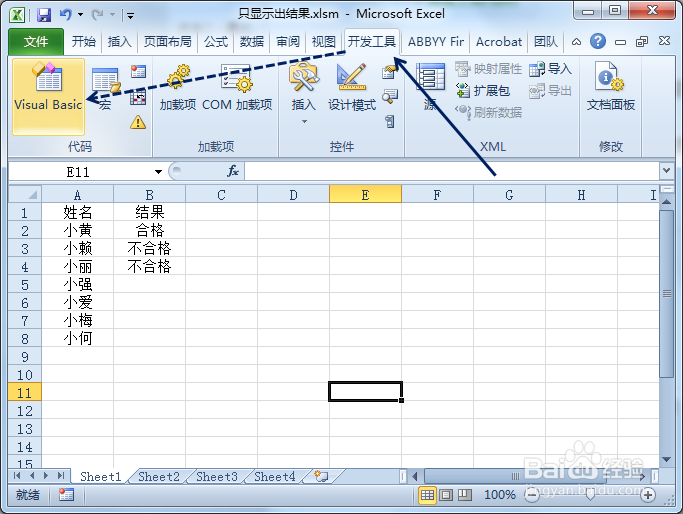Open COM 加载项 dialog
The image size is (683, 514).
pos(237,88)
